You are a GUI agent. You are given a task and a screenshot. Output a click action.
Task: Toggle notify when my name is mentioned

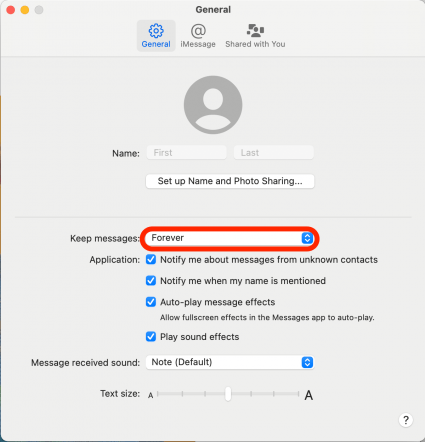(151, 281)
